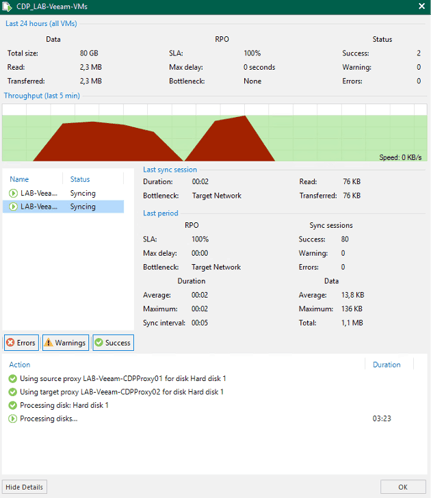
Task: Click the red X icon on Errors filter
Action: pos(11,342)
